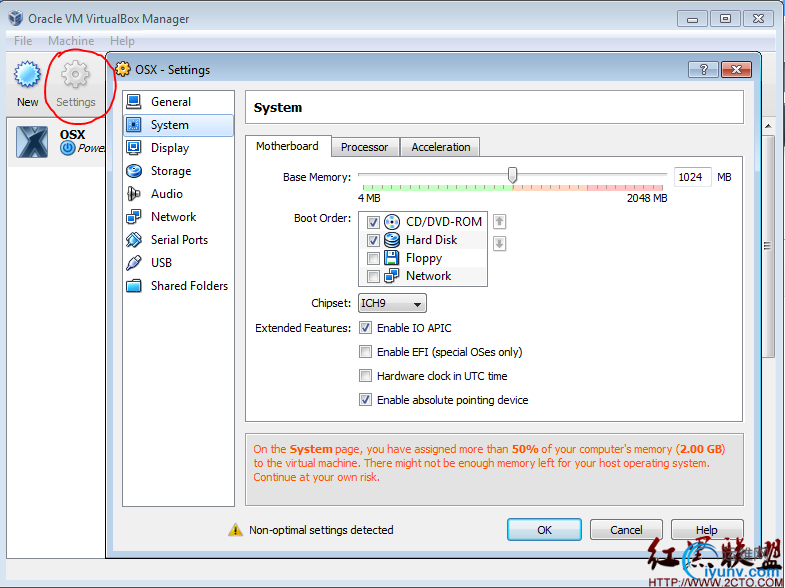Screen dimensions: 785x588
Task: Click the VirtualBox Manager scrollbar up arrow
Action: [768, 126]
